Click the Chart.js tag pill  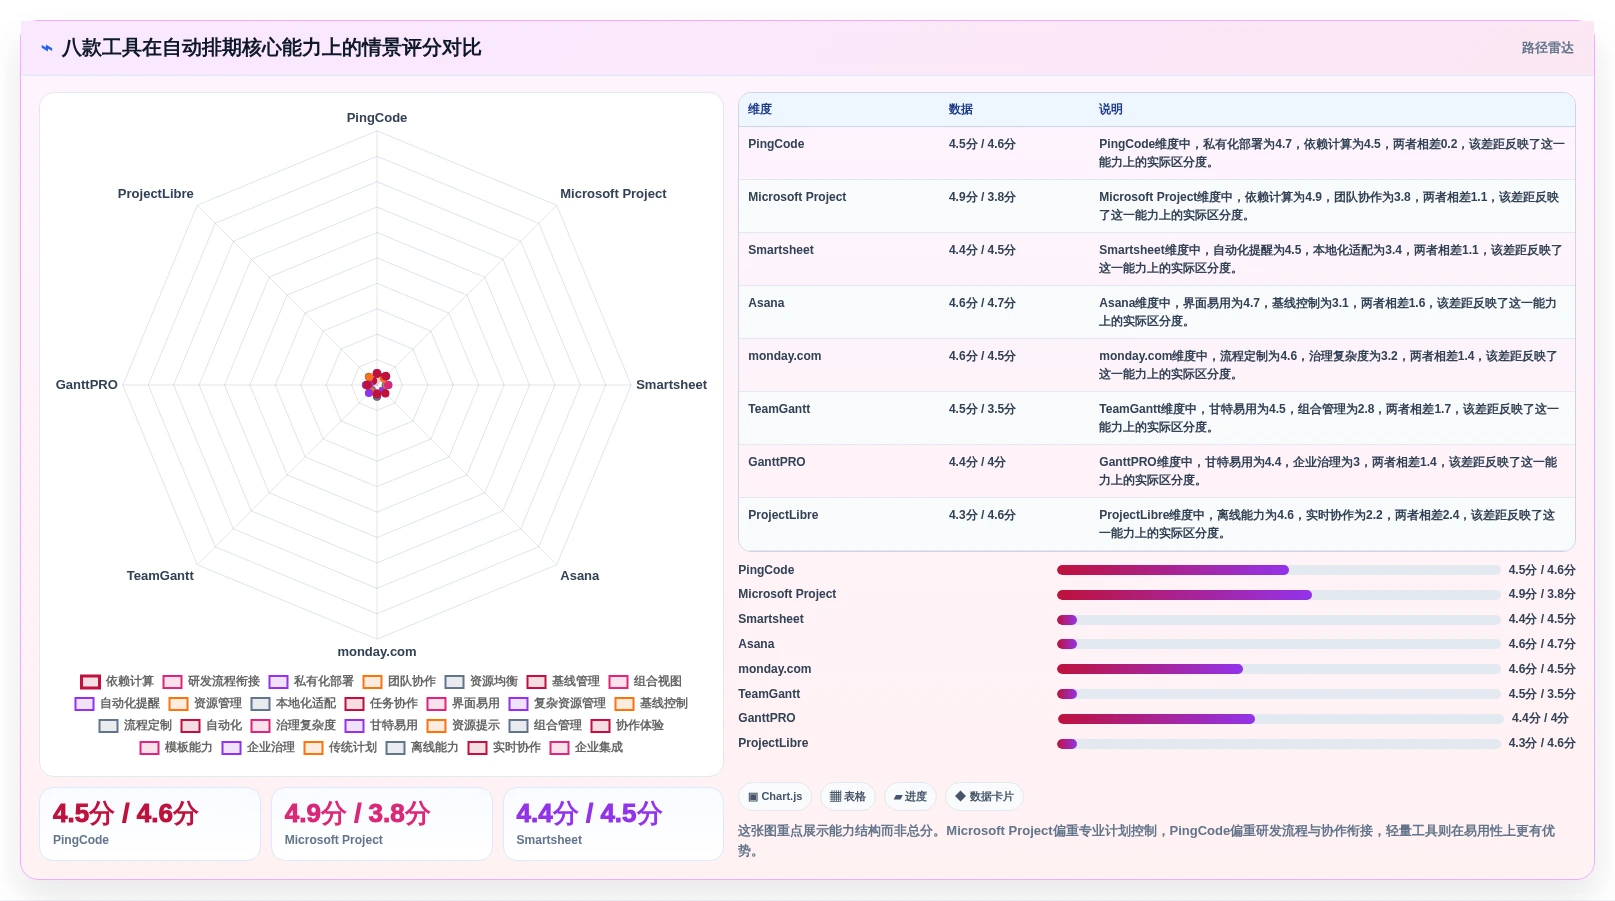[x=775, y=797]
